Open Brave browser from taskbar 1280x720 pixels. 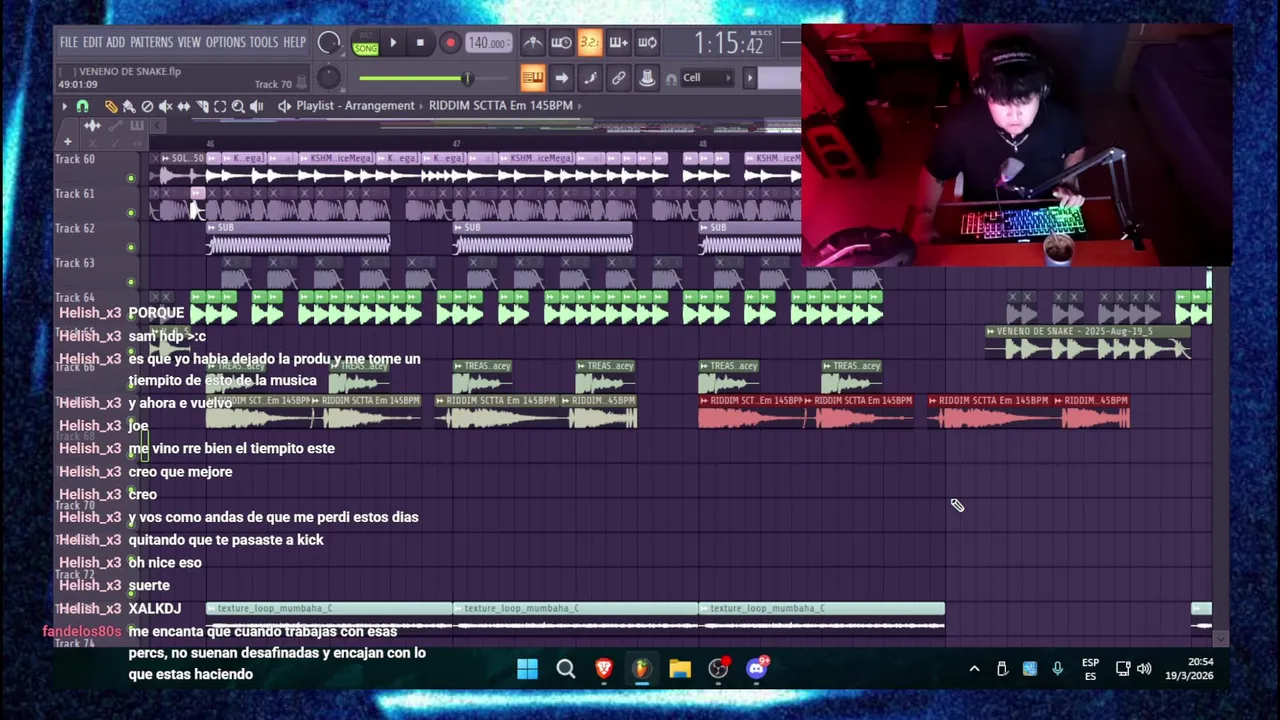(604, 669)
